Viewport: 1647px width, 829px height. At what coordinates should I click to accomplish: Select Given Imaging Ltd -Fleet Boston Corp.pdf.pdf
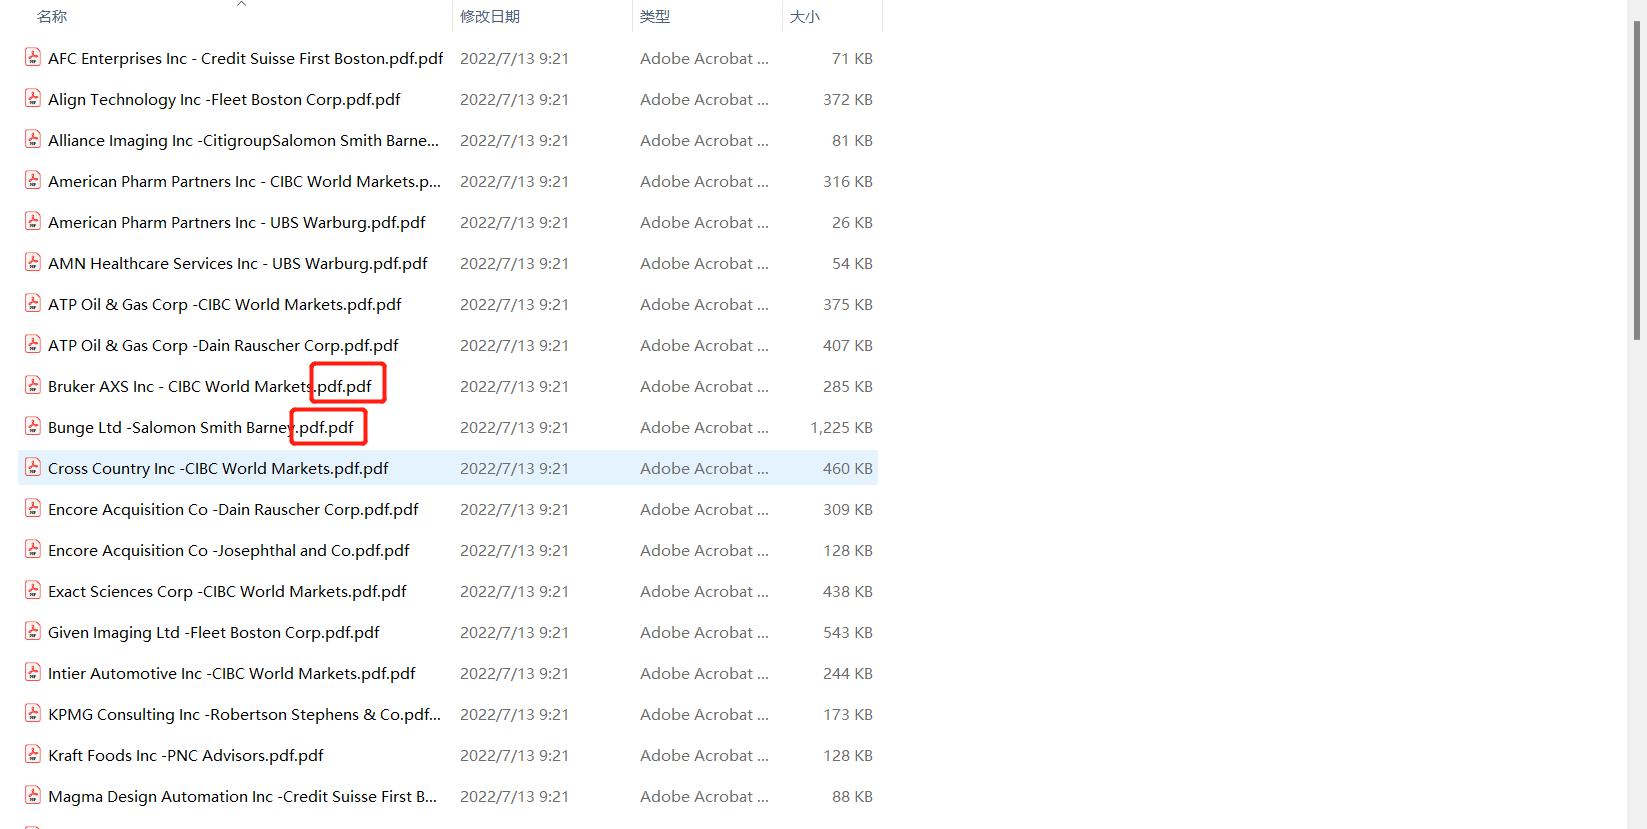[x=214, y=632]
